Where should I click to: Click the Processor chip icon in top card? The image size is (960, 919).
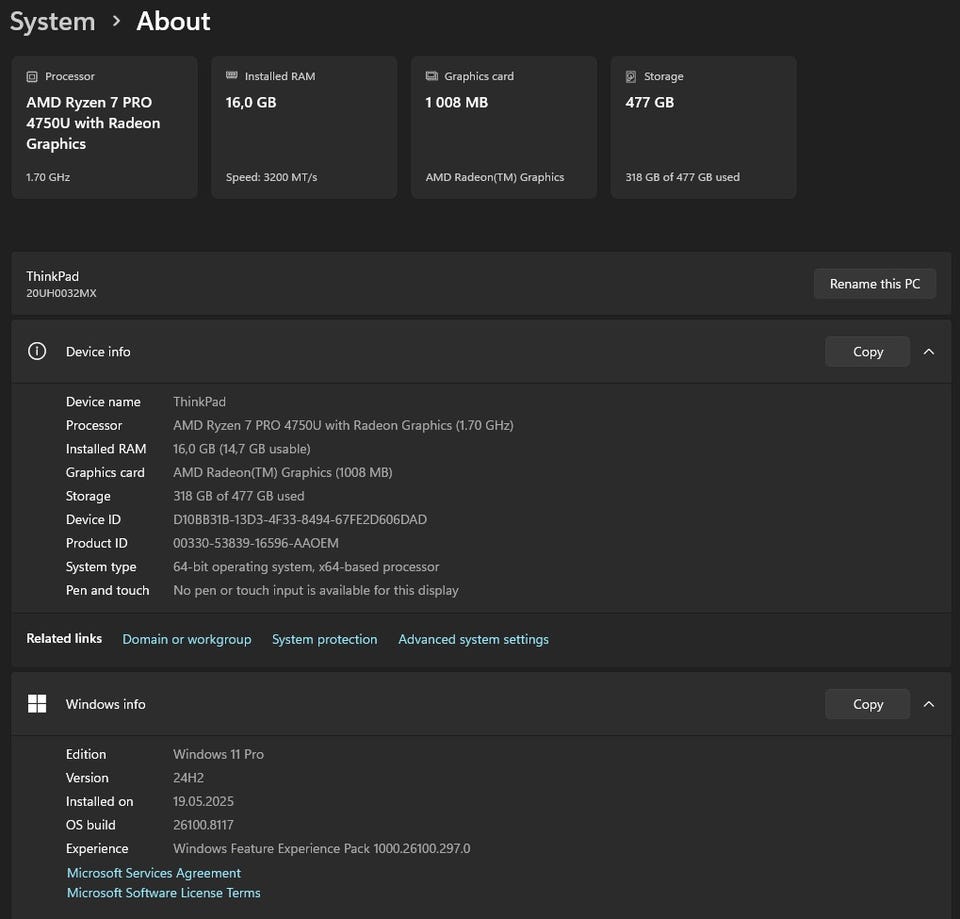click(32, 77)
